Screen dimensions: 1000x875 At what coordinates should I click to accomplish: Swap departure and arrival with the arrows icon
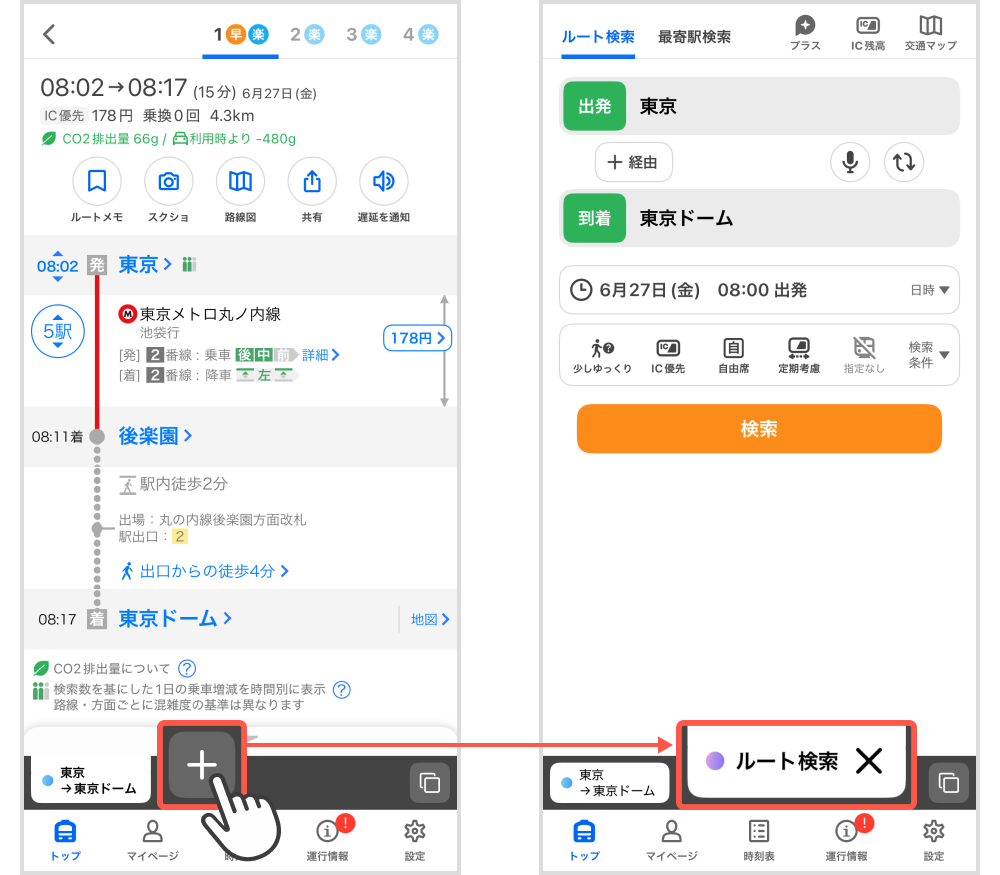(904, 162)
